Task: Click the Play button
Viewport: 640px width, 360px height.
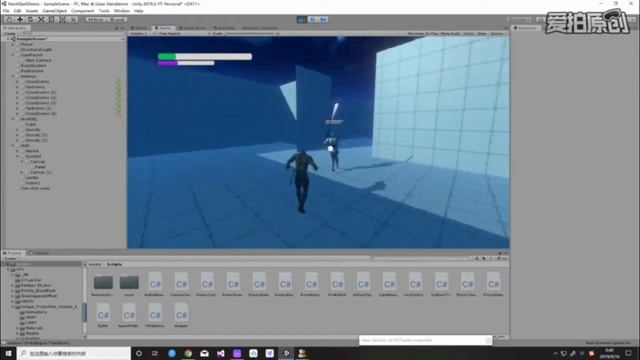Action: point(302,19)
